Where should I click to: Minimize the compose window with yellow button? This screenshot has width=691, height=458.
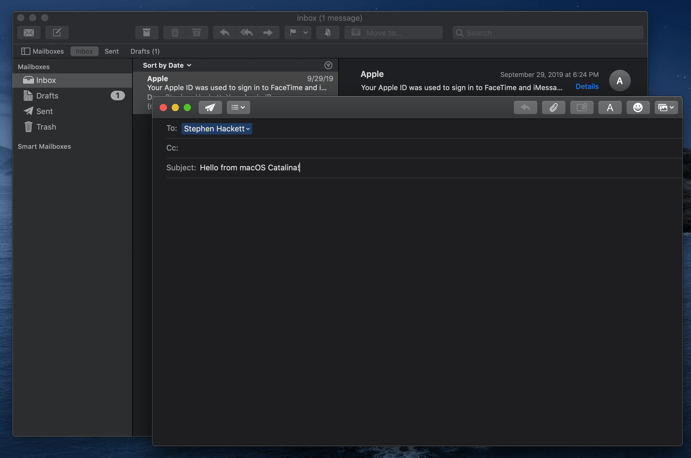coord(175,108)
